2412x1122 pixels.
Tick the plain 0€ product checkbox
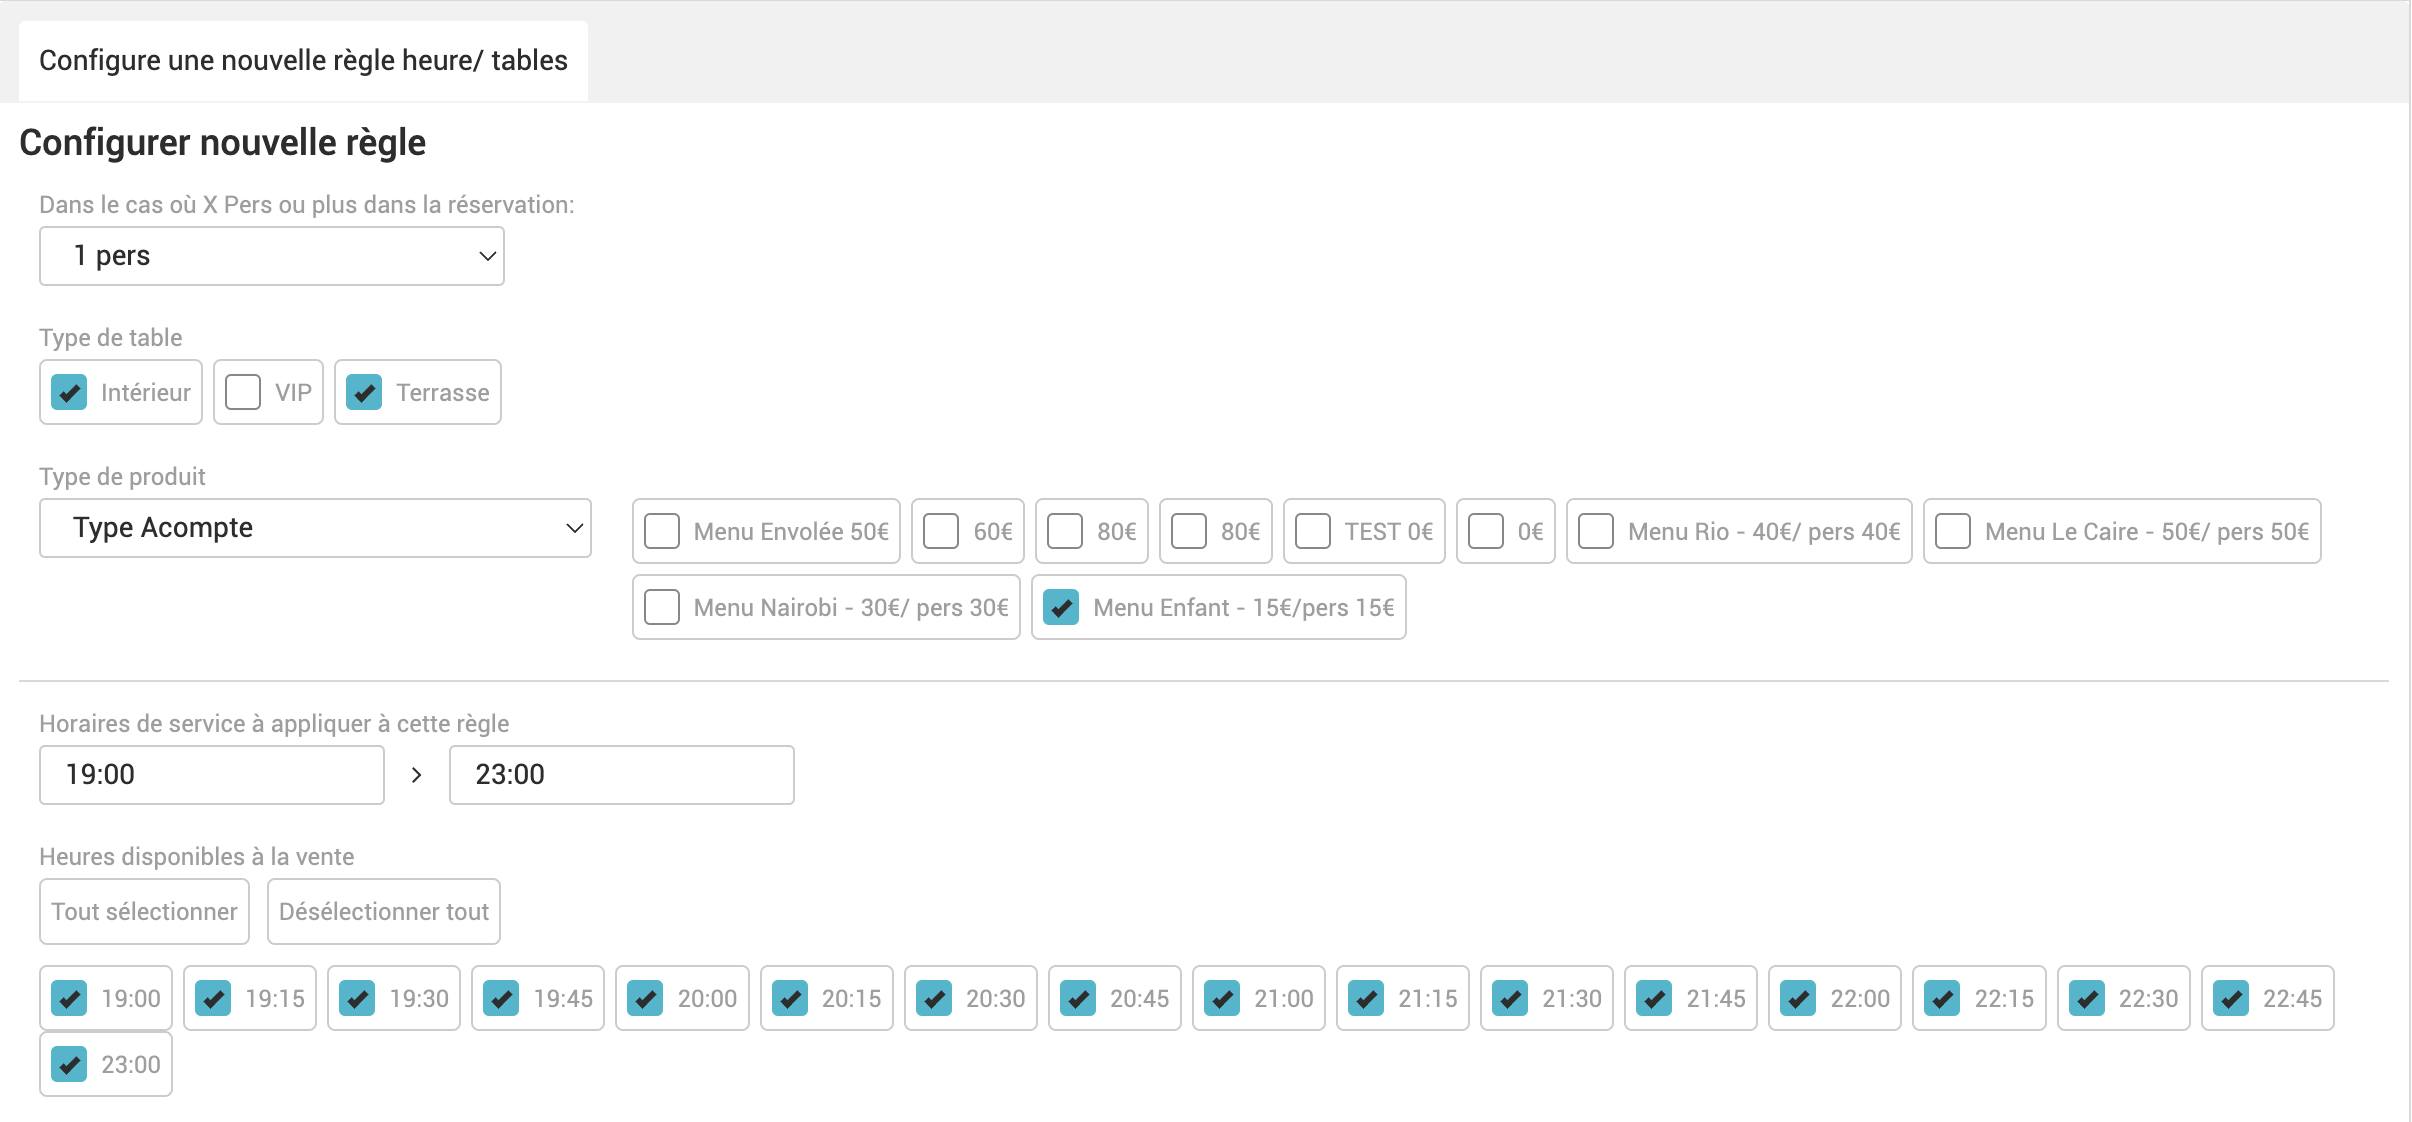click(x=1486, y=531)
